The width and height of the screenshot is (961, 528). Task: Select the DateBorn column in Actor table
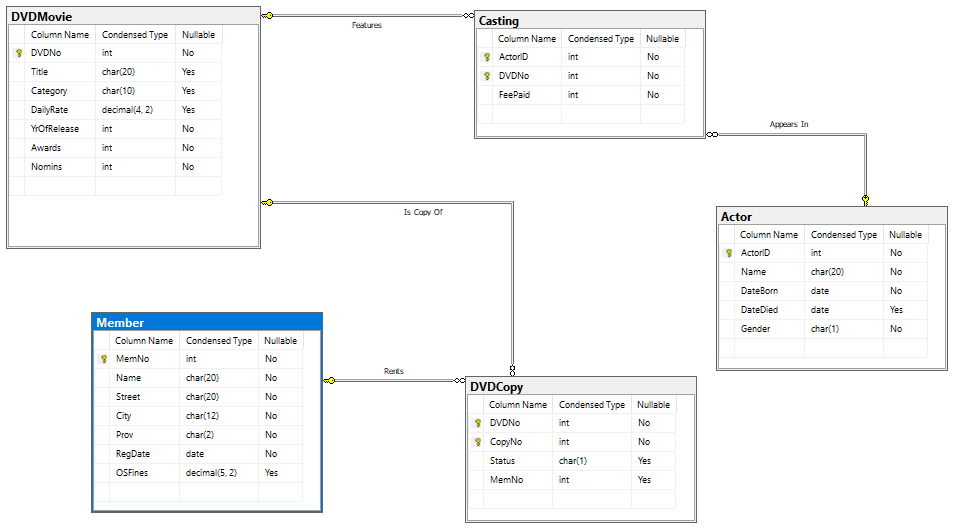click(824, 291)
